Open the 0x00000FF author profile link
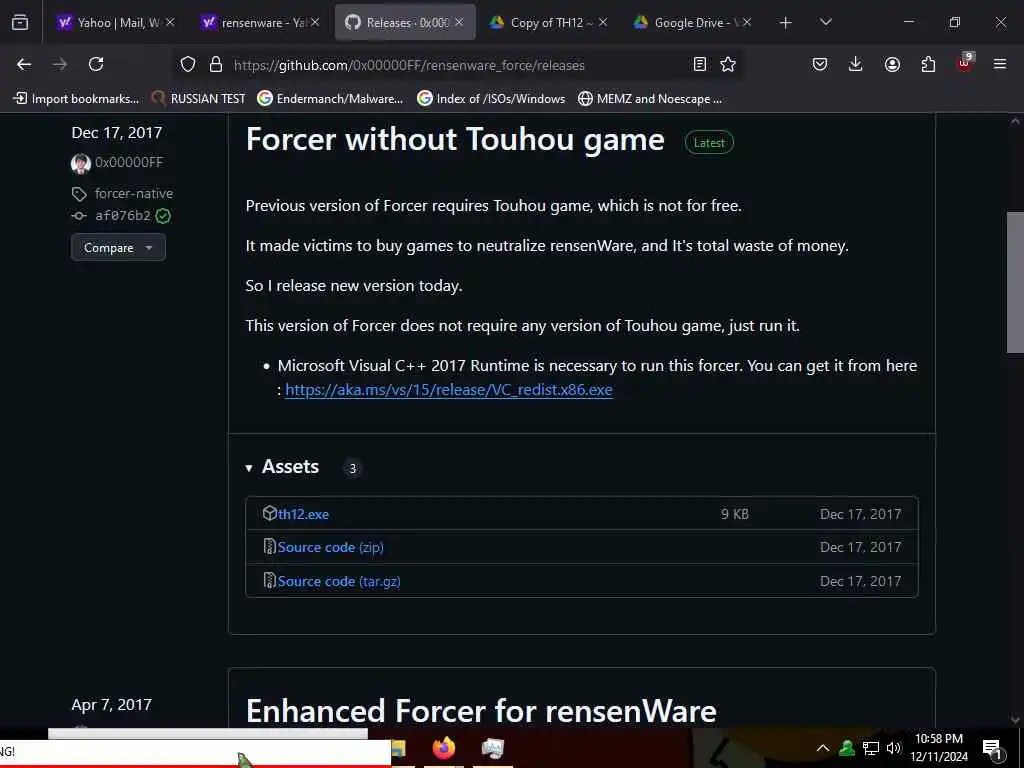Screen dimensions: 1024x768 [129, 163]
